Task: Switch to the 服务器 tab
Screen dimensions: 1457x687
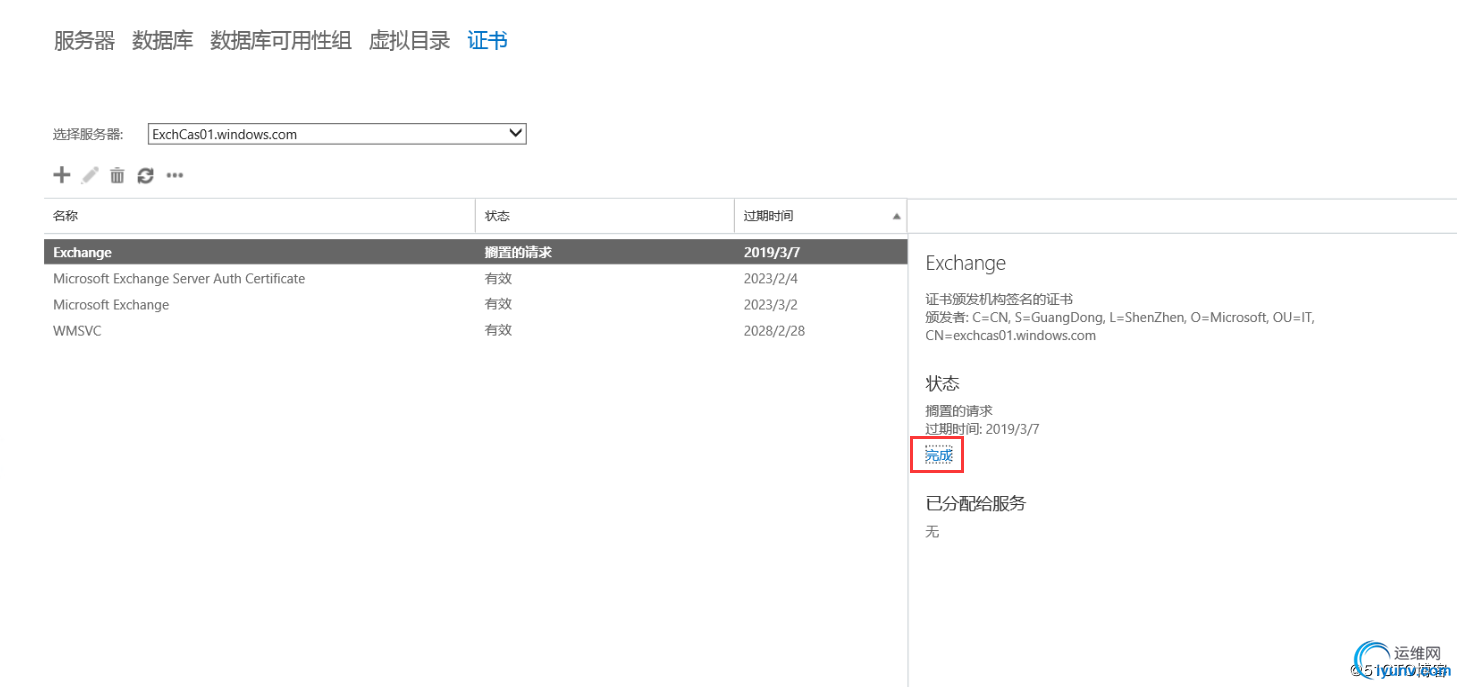Action: pyautogui.click(x=84, y=41)
